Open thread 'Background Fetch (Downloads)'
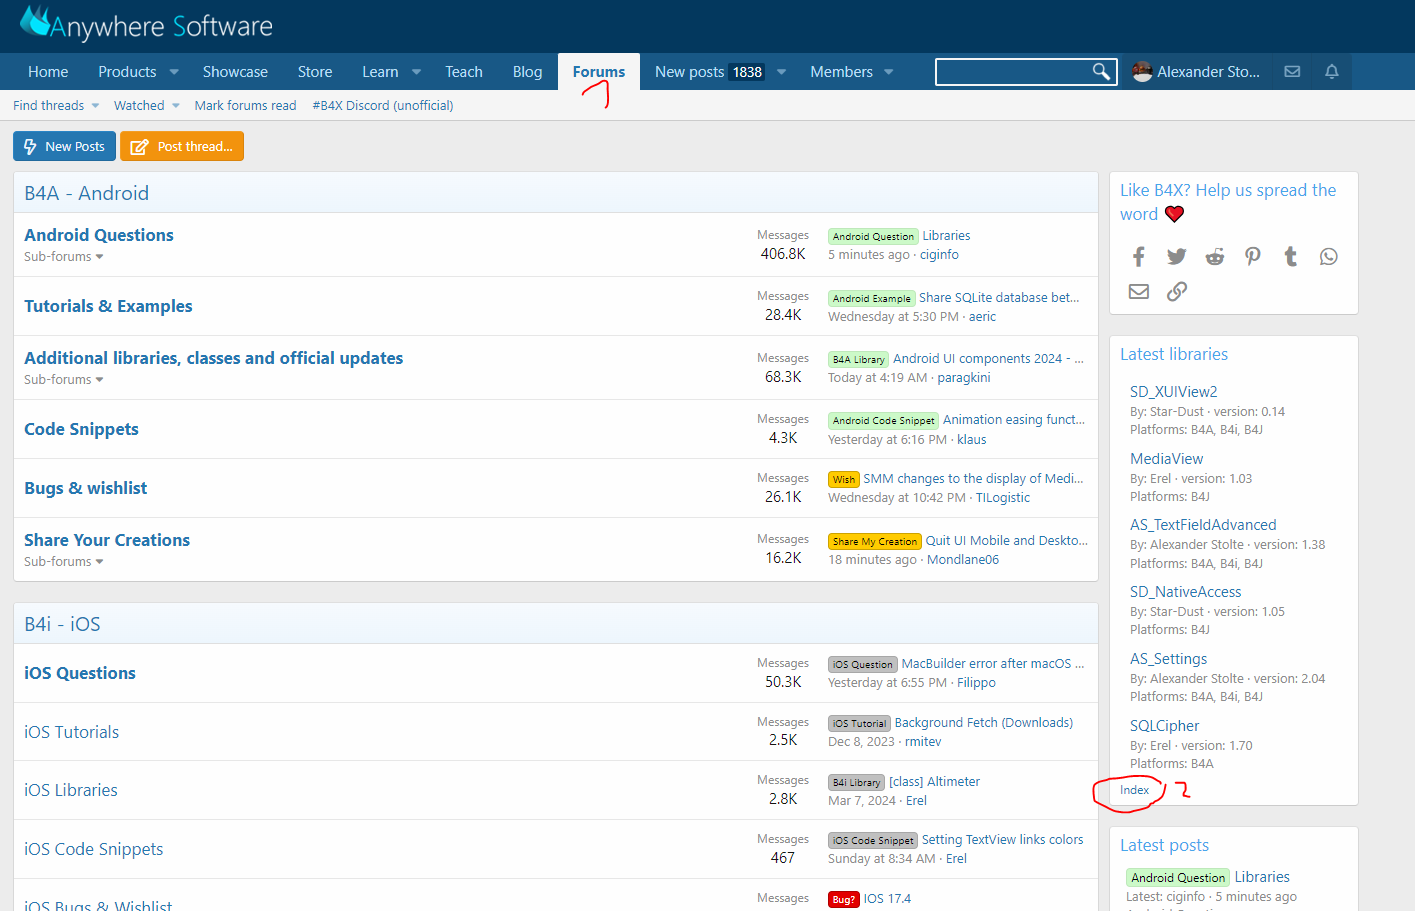 pos(984,723)
